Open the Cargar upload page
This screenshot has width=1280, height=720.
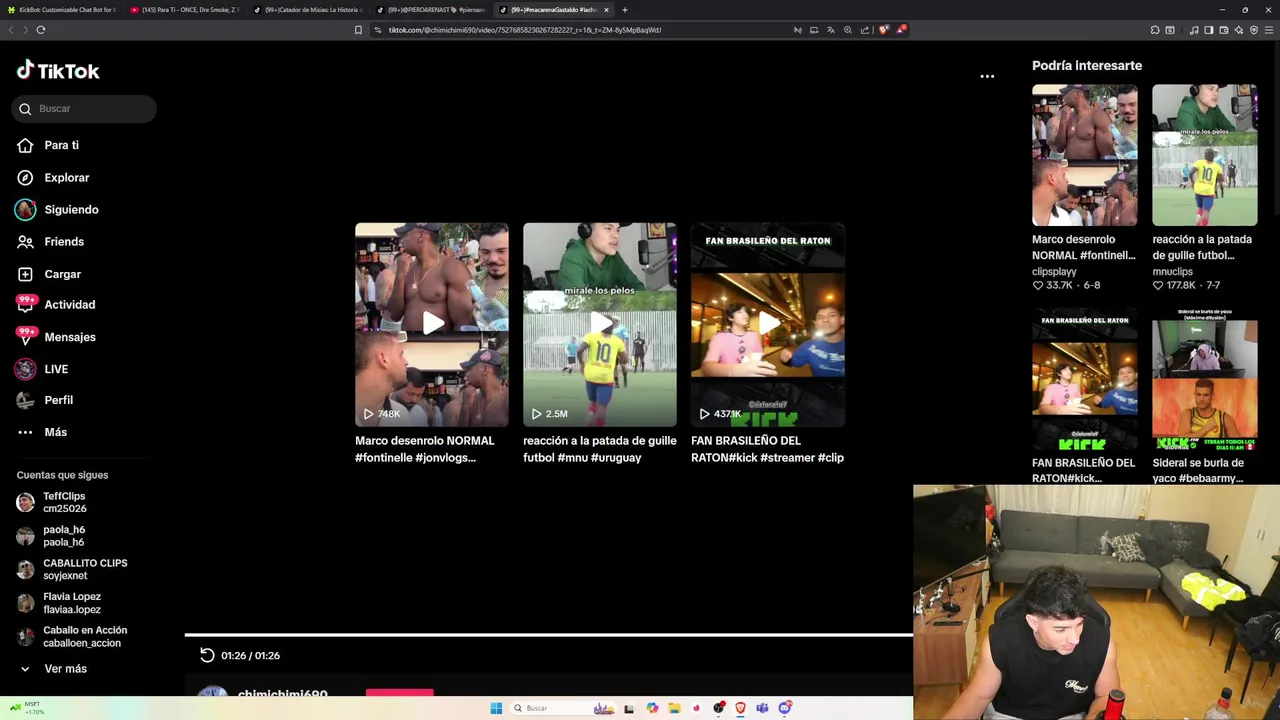pos(49,273)
